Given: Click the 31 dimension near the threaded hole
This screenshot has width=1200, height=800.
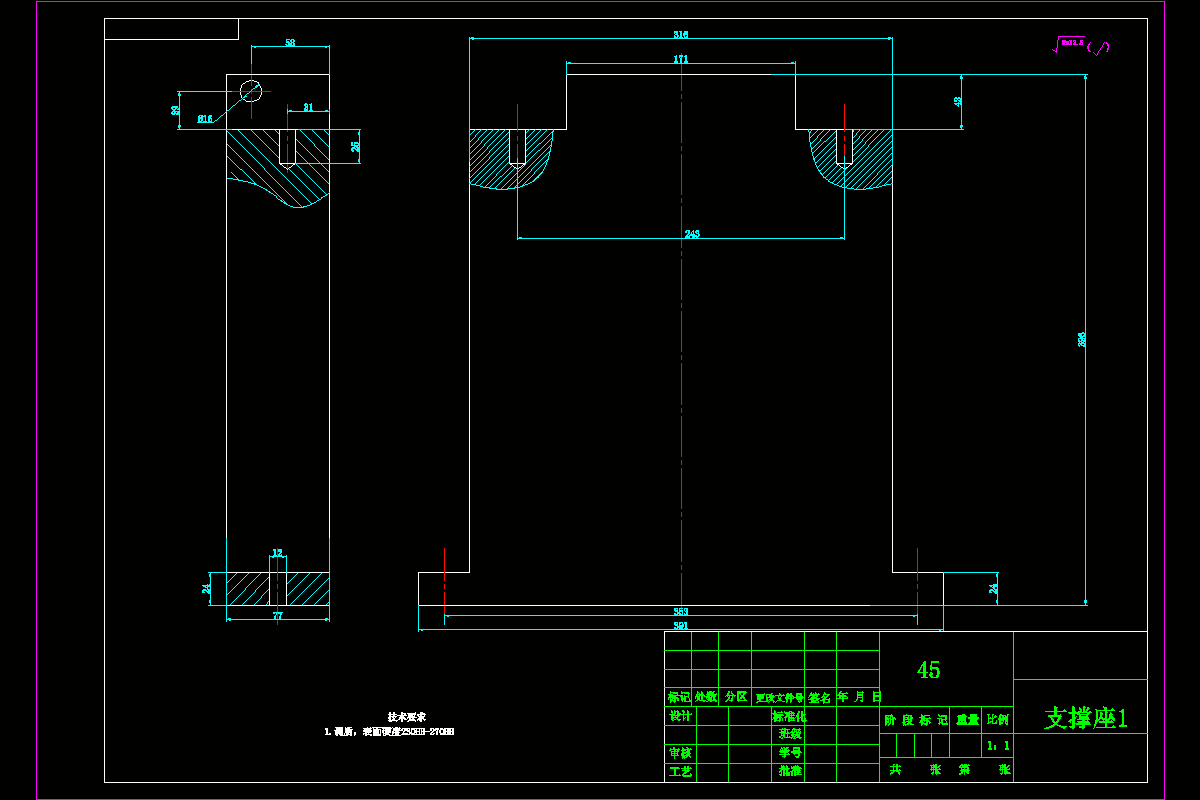Looking at the screenshot, I should pos(308,107).
